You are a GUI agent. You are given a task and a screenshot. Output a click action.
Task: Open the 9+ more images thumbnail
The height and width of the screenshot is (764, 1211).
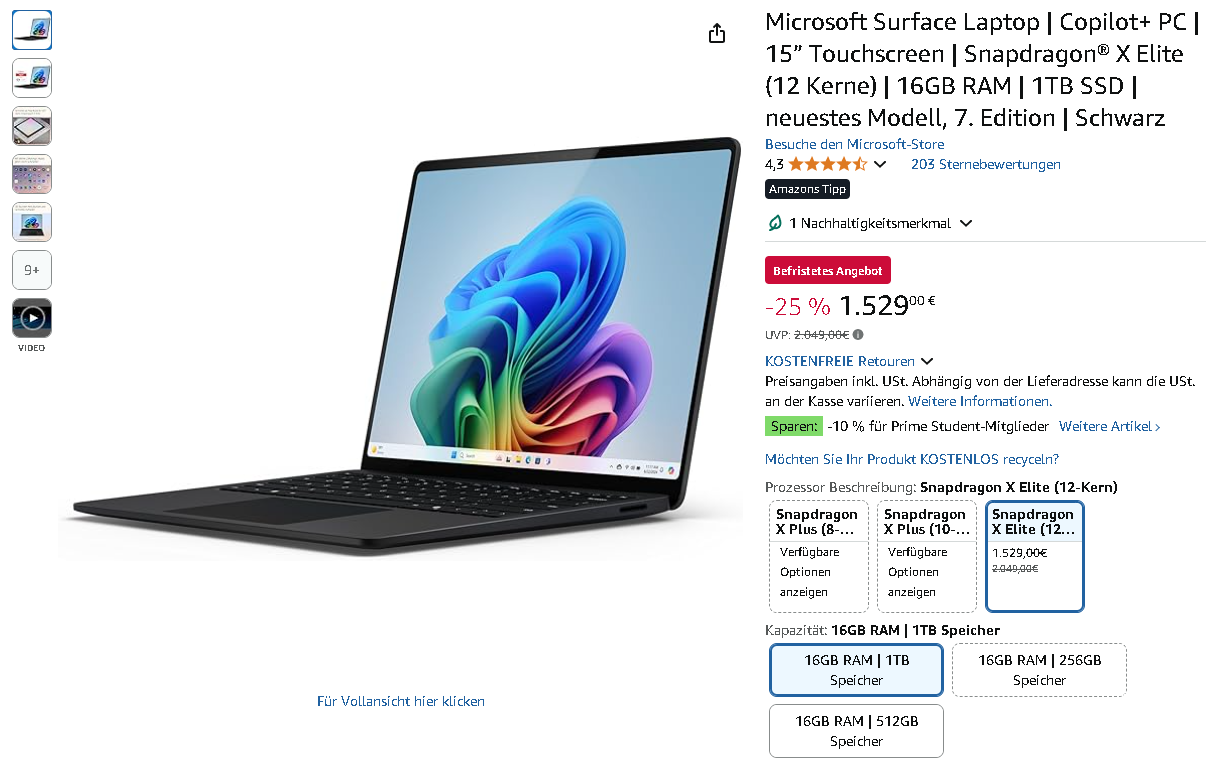tap(32, 270)
